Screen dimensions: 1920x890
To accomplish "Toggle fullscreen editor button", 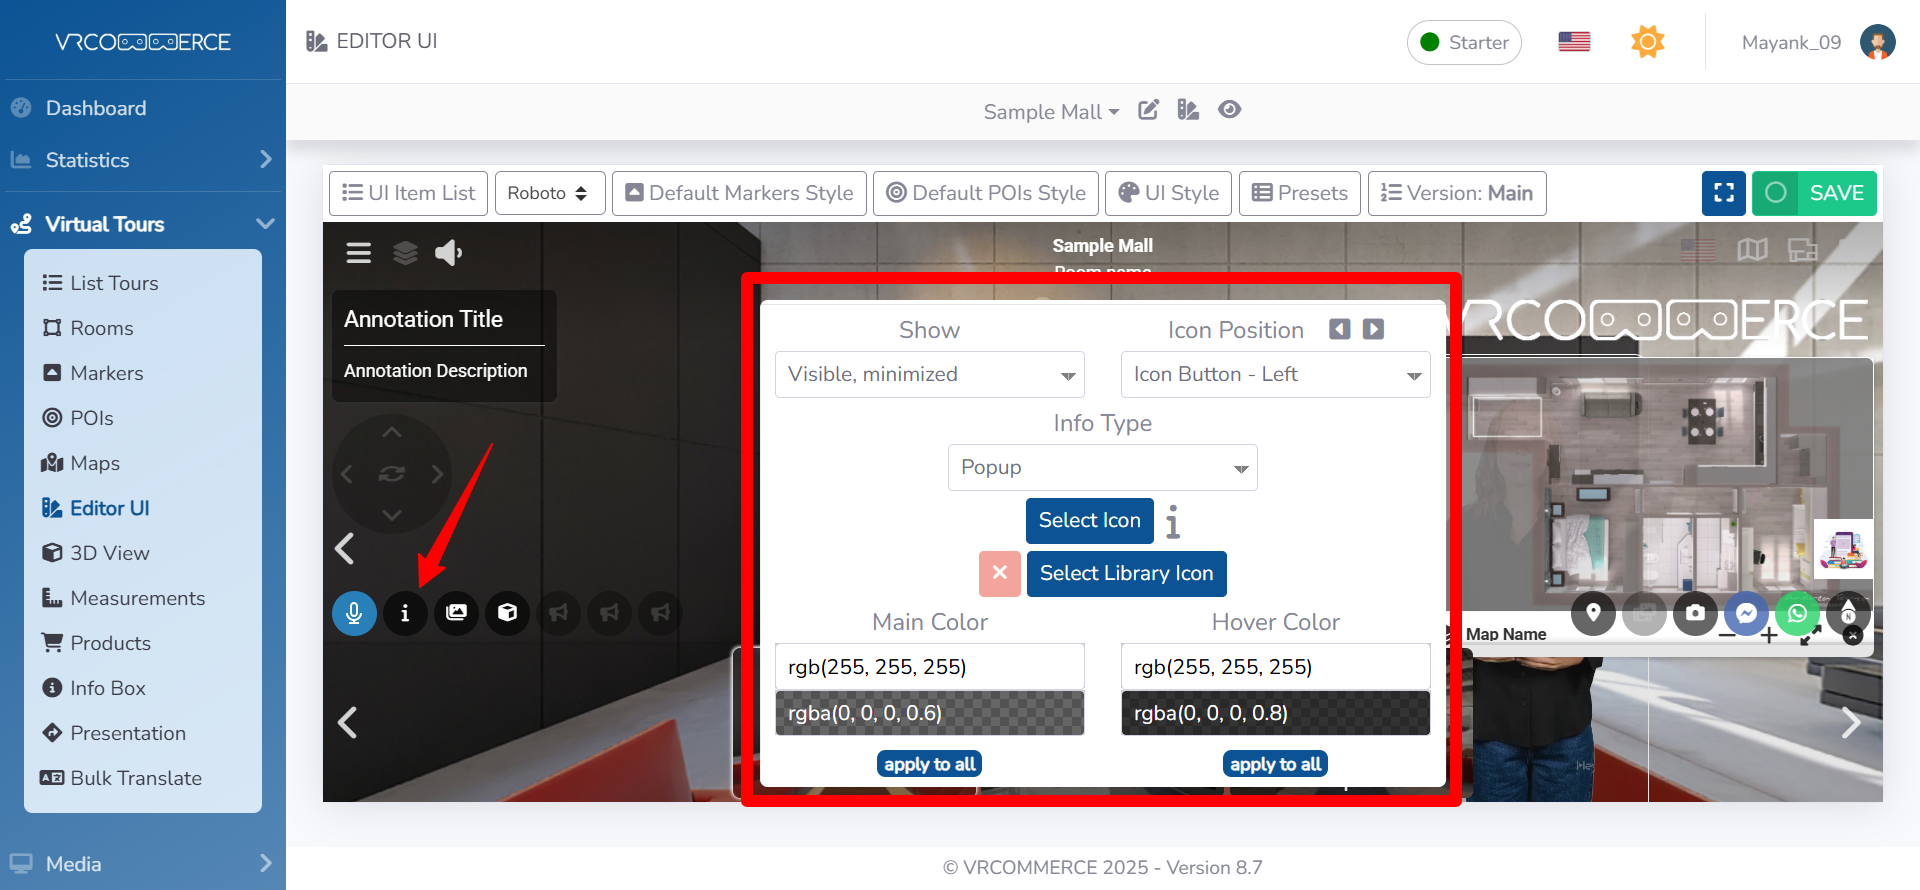I will pyautogui.click(x=1723, y=193).
